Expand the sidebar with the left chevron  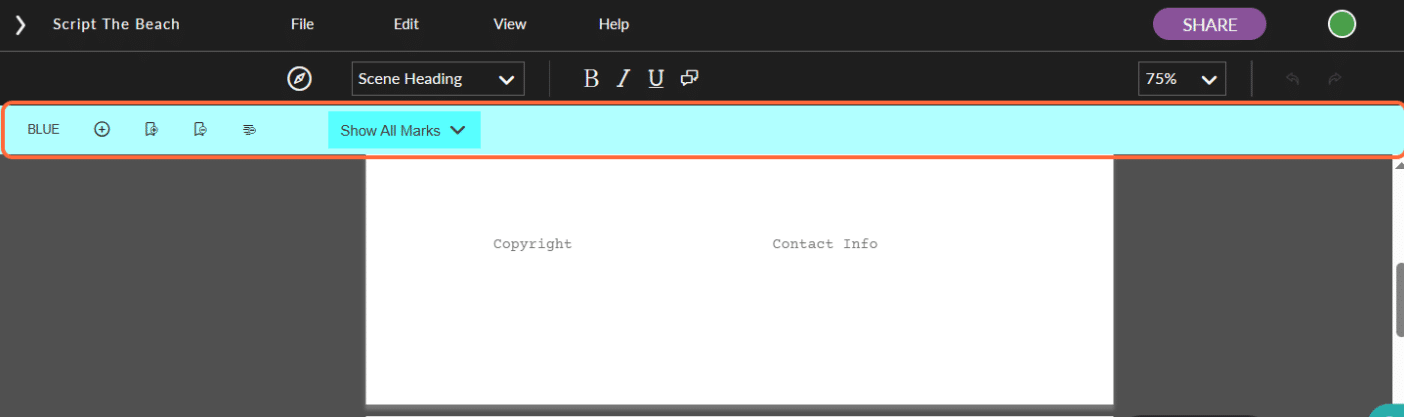(20, 25)
